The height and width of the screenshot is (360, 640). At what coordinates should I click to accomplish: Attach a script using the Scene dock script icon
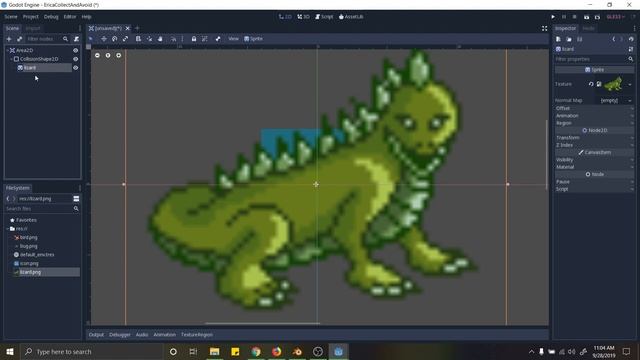tap(76, 39)
